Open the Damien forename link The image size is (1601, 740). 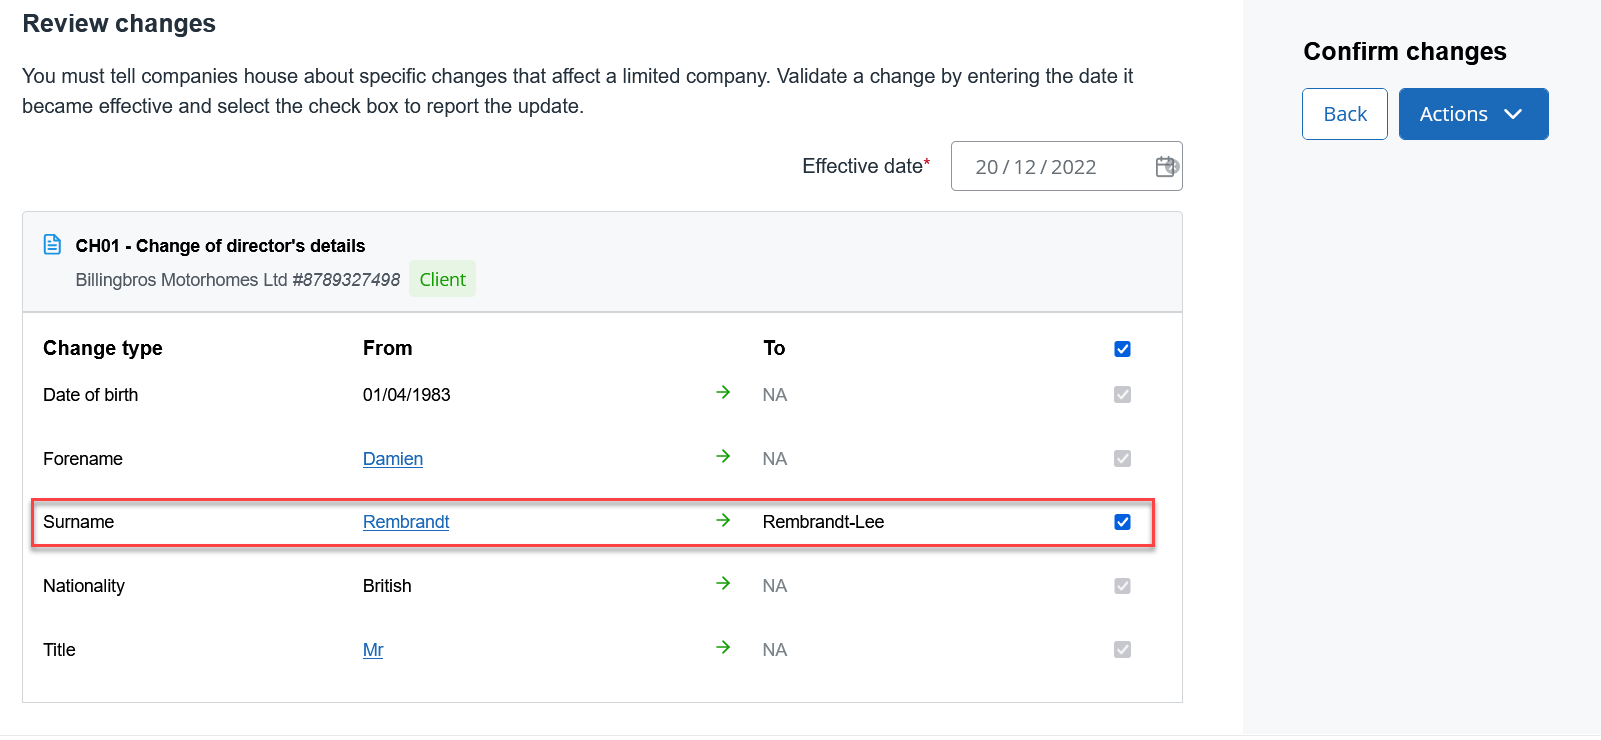[x=392, y=459]
